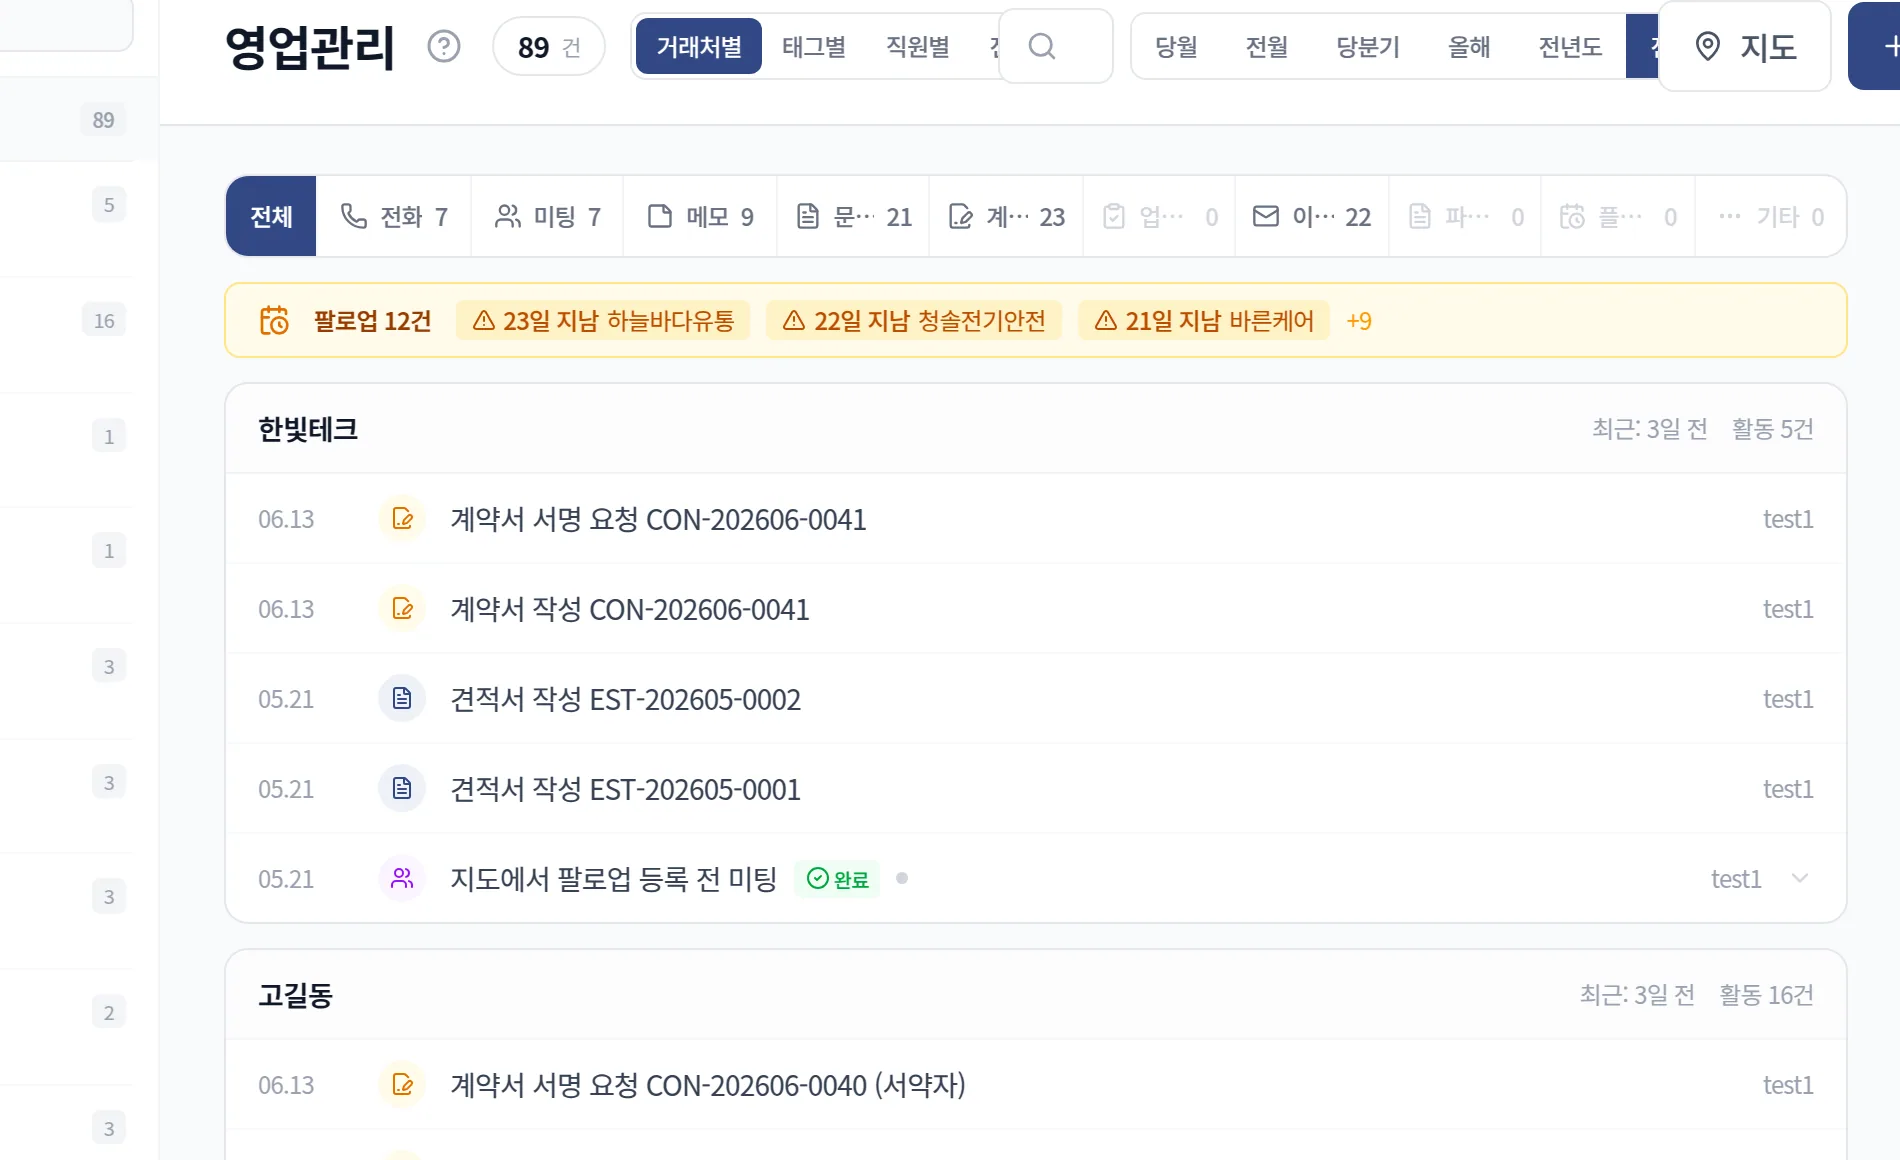Click the memo page icon
The height and width of the screenshot is (1160, 1900).
coord(660,216)
